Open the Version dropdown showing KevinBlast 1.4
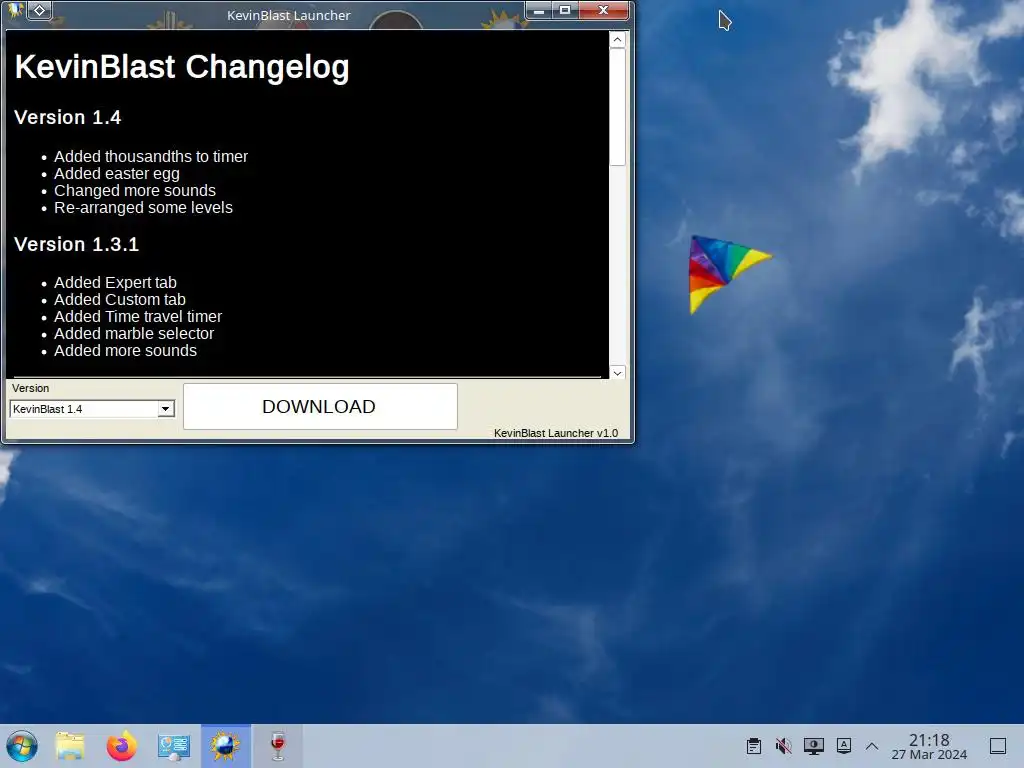Image resolution: width=1024 pixels, height=768 pixels. click(x=92, y=409)
